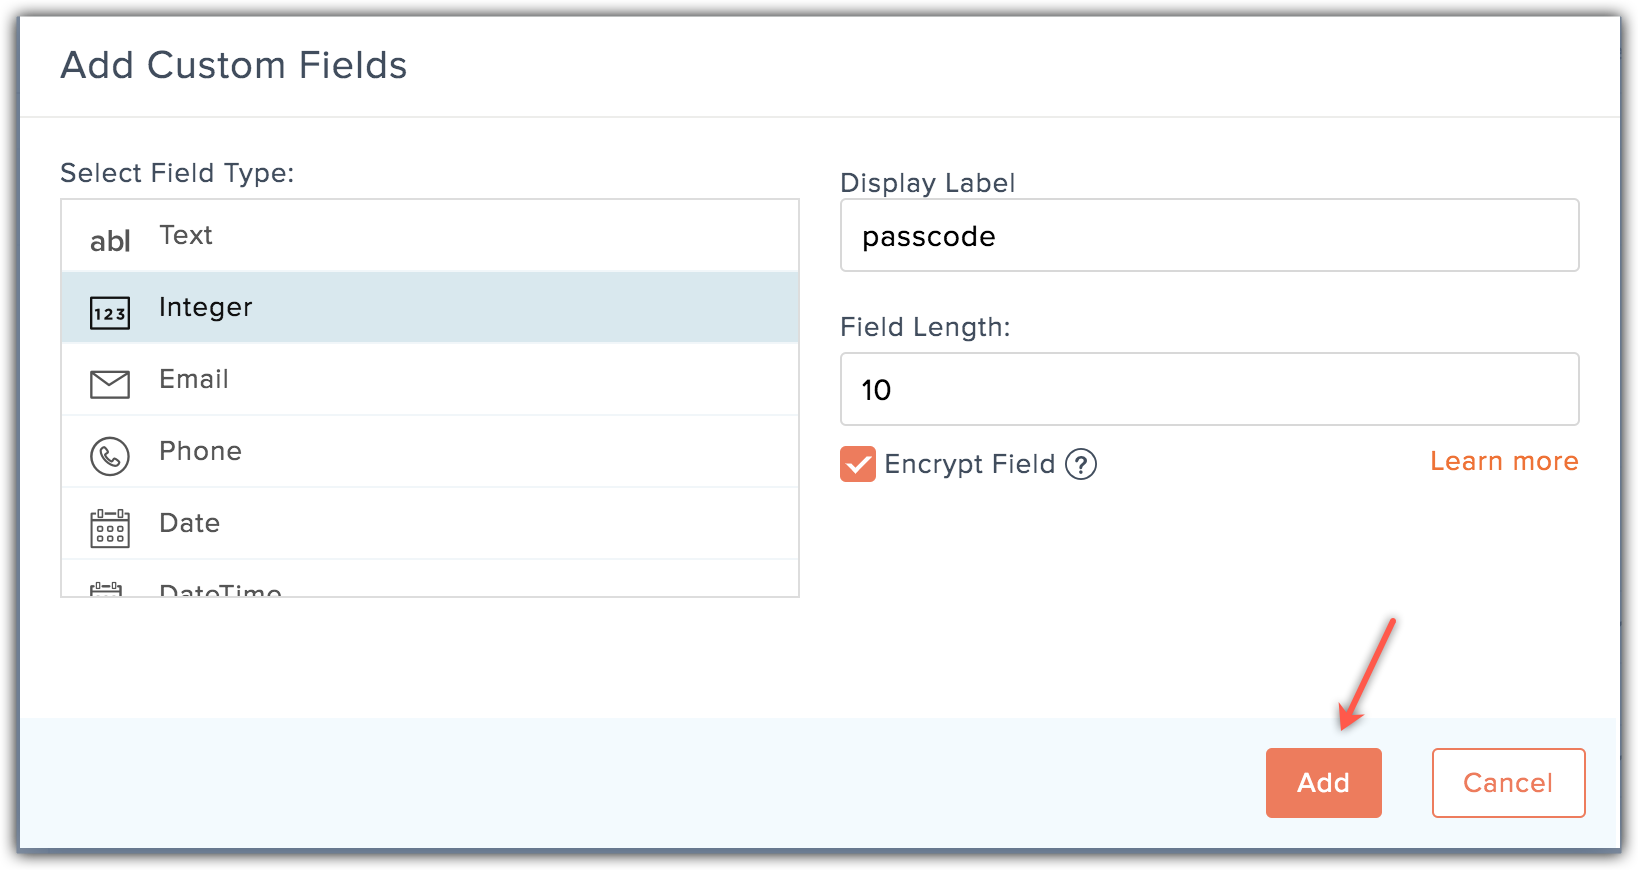Screen dimensions: 1638x870
Task: Click the DateTime calendar icon
Action: pyautogui.click(x=107, y=589)
